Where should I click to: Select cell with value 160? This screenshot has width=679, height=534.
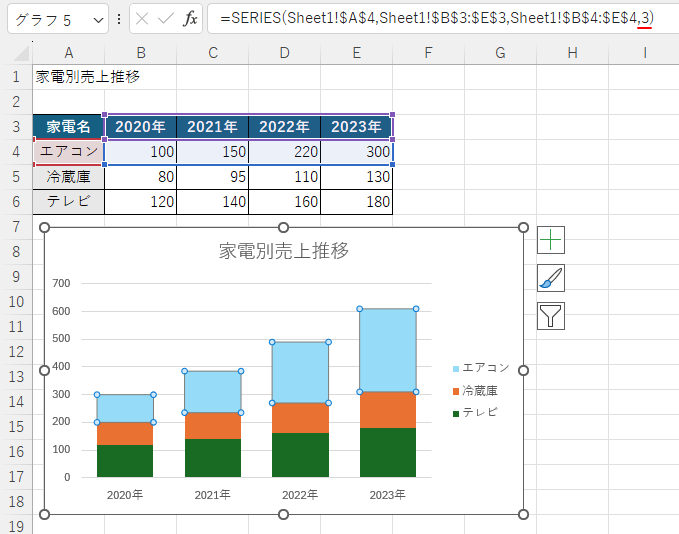(x=285, y=202)
